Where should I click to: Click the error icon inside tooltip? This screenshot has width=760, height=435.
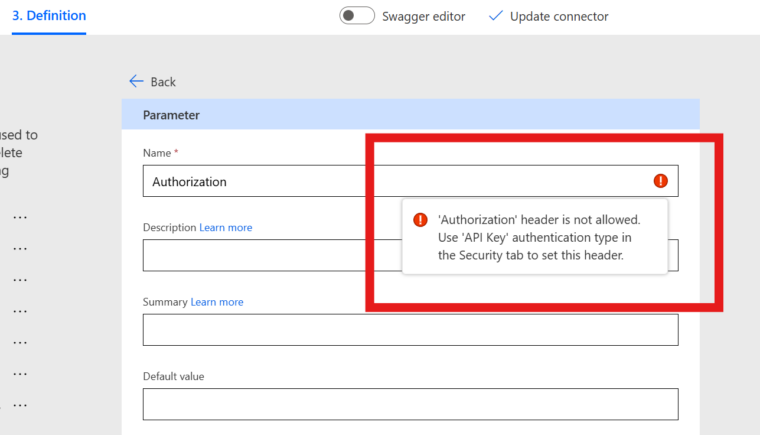coord(420,220)
